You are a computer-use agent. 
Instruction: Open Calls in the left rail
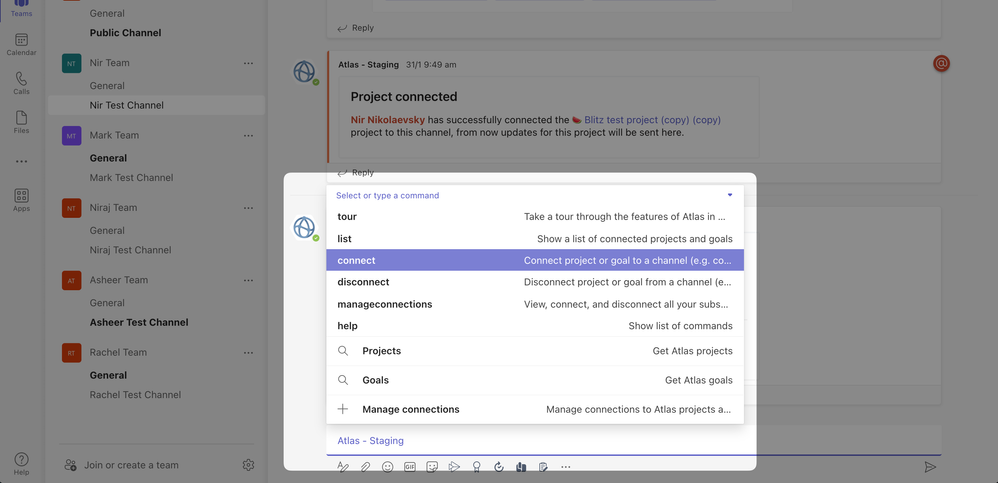(21, 83)
